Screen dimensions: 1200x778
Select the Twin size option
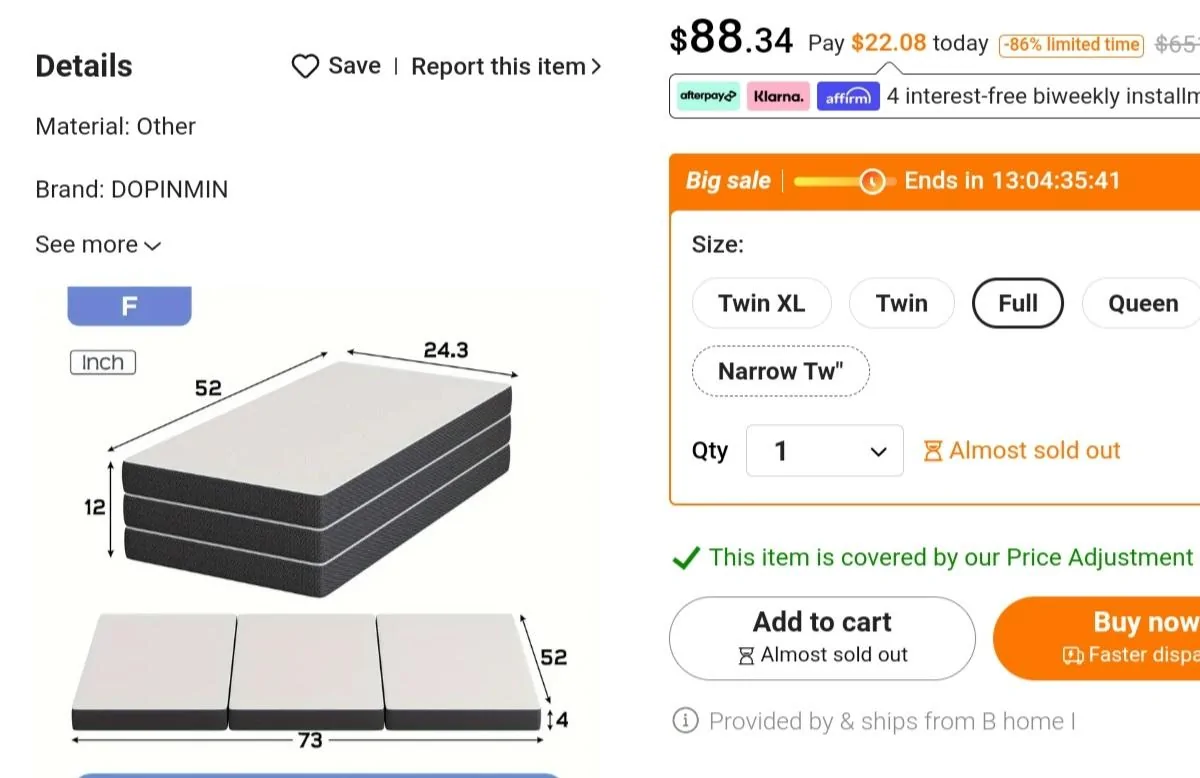(x=901, y=303)
